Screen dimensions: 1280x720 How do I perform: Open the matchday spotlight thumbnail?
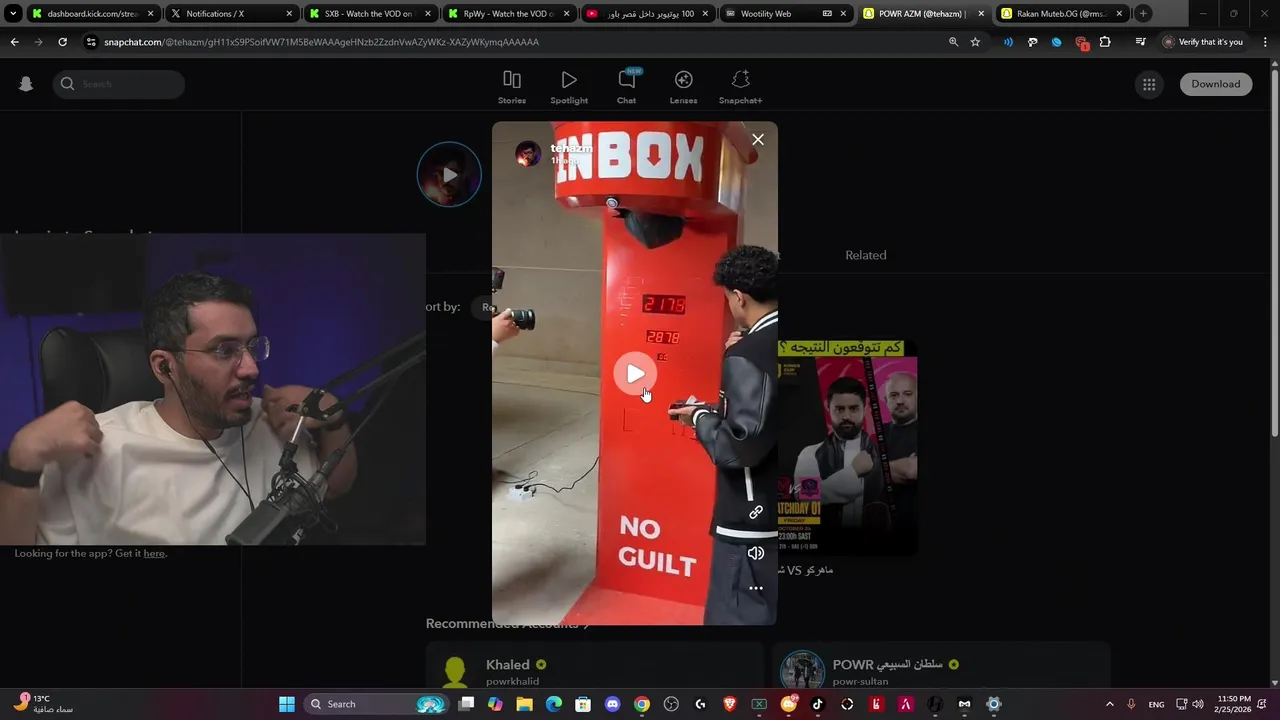pyautogui.click(x=847, y=448)
